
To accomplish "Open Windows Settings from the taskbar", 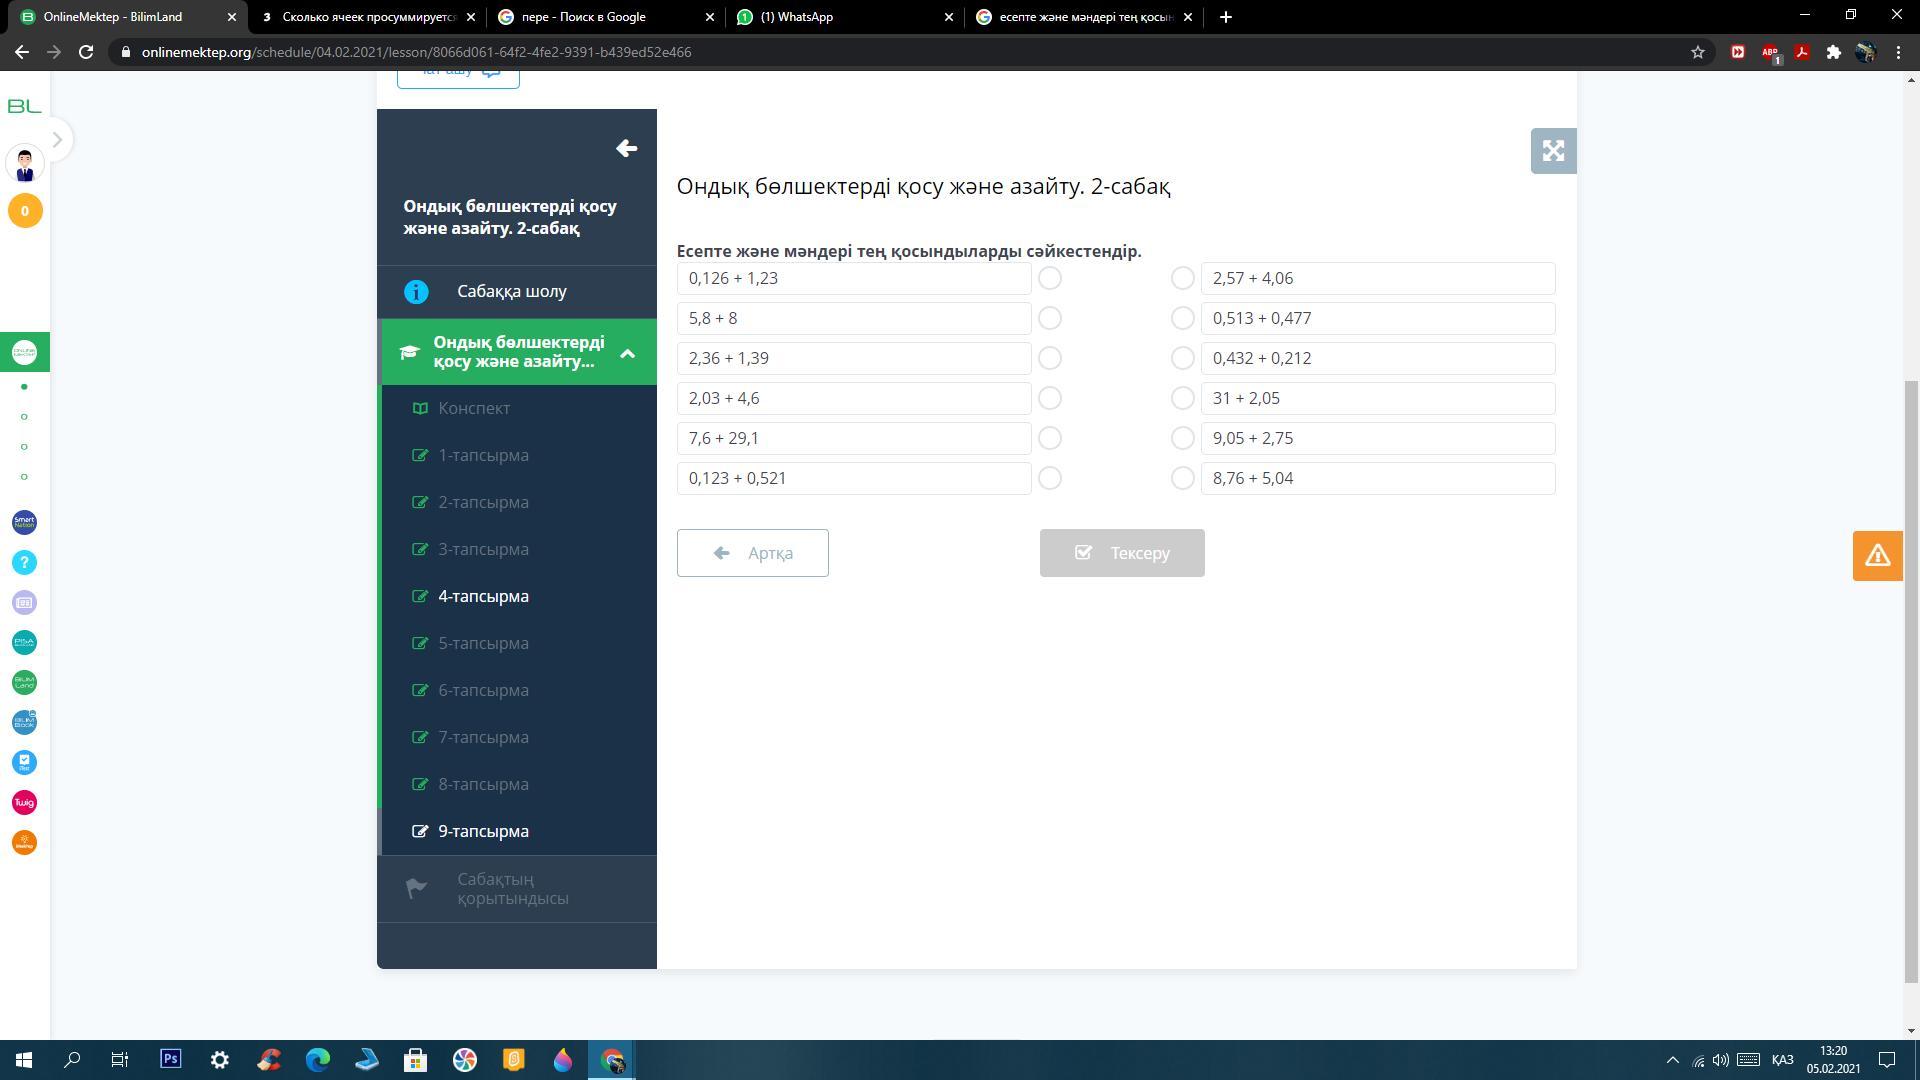I will pyautogui.click(x=219, y=1059).
